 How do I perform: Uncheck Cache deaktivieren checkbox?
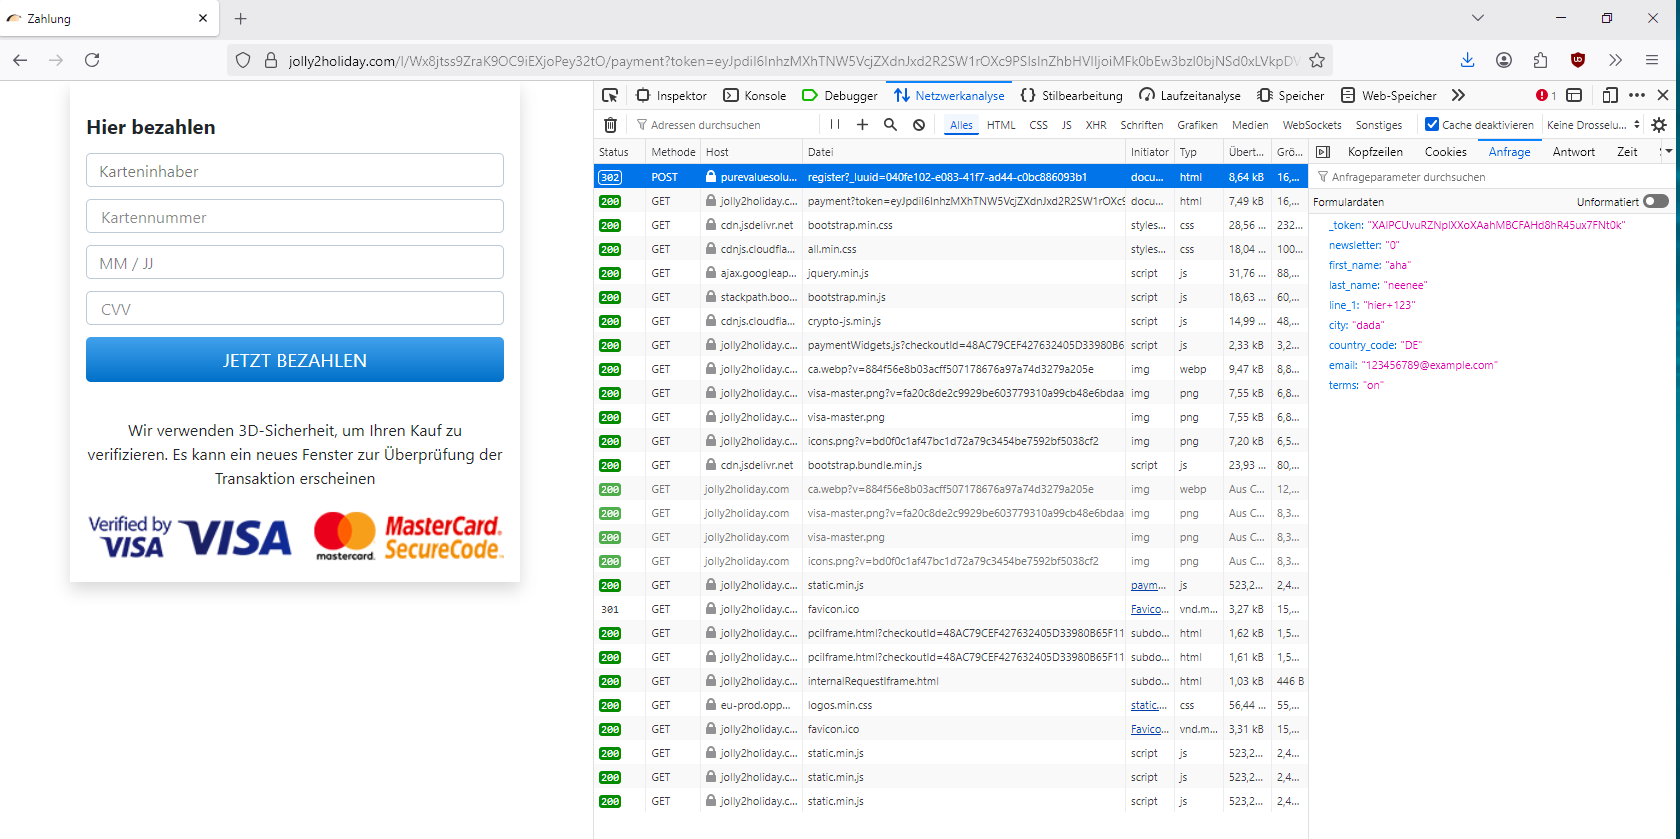tap(1432, 125)
